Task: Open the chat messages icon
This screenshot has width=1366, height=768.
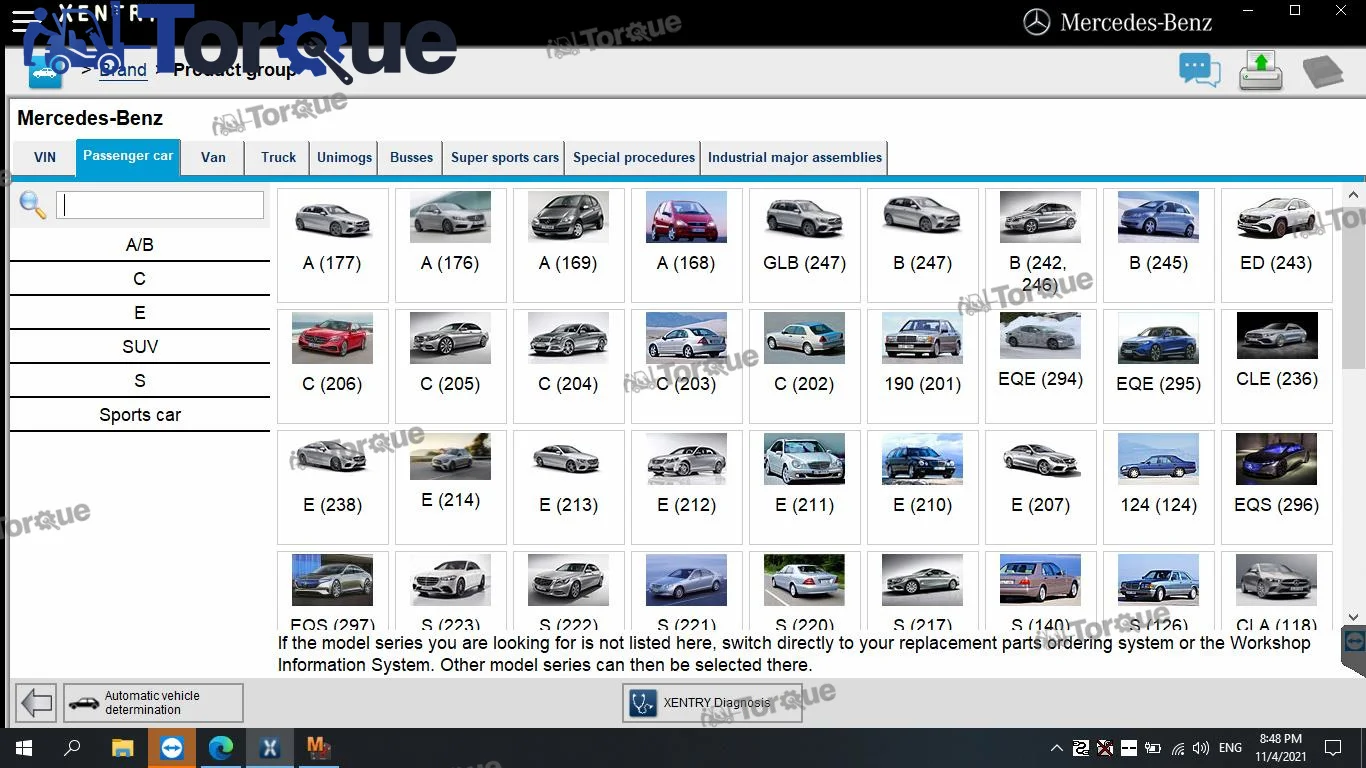Action: pos(1200,70)
